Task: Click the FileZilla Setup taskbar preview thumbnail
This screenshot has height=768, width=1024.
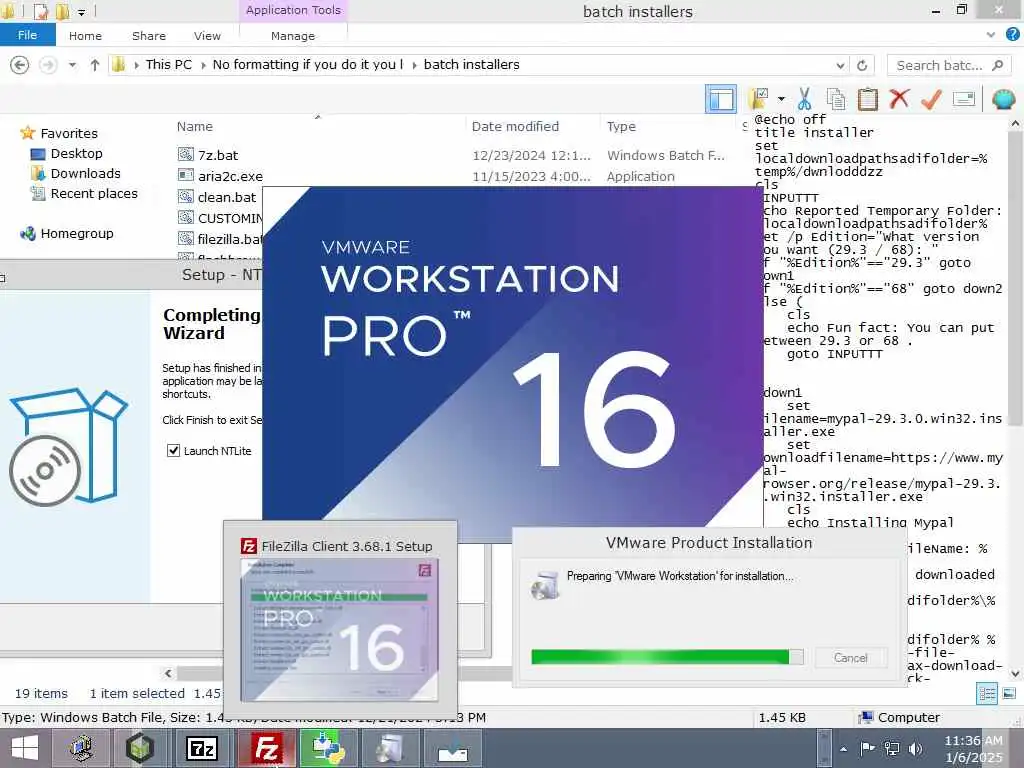Action: point(340,630)
